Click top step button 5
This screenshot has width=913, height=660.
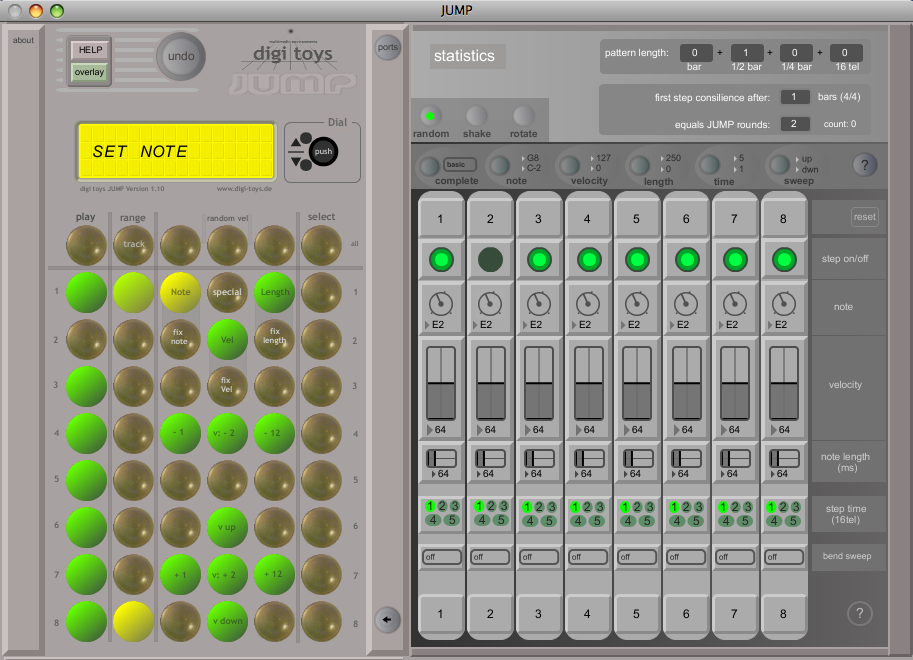point(636,219)
